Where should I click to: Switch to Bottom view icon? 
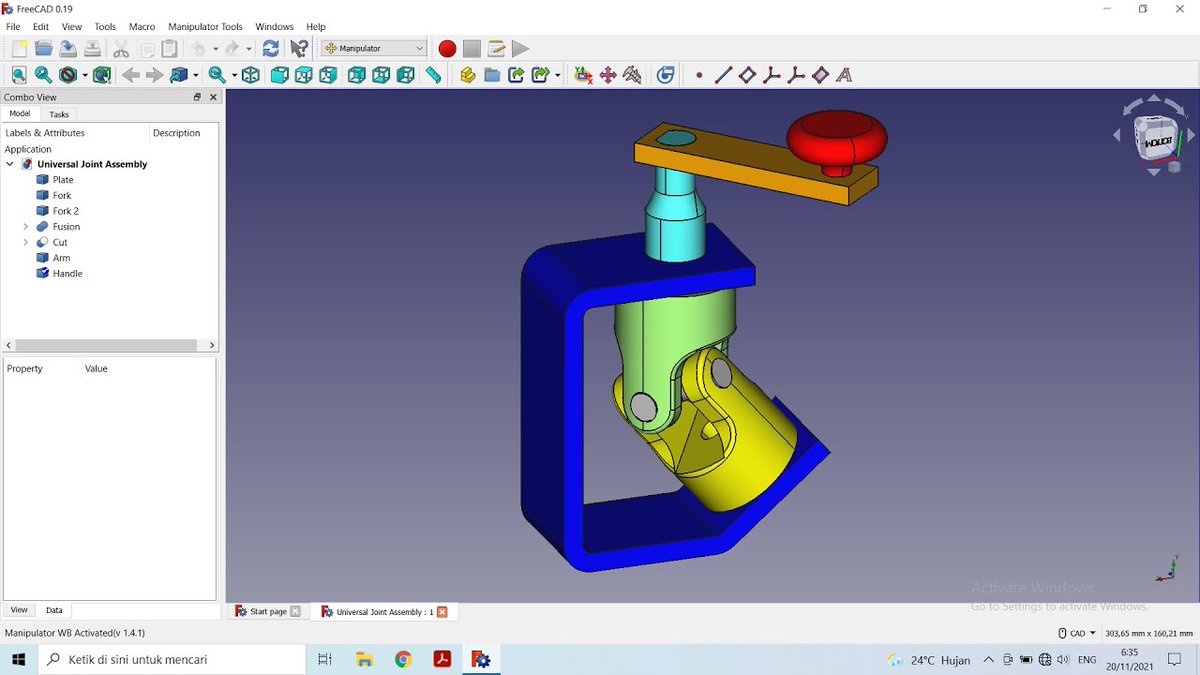click(381, 75)
